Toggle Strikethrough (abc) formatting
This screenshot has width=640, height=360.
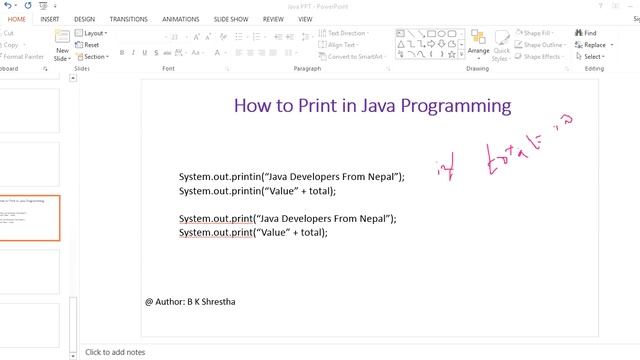click(167, 53)
